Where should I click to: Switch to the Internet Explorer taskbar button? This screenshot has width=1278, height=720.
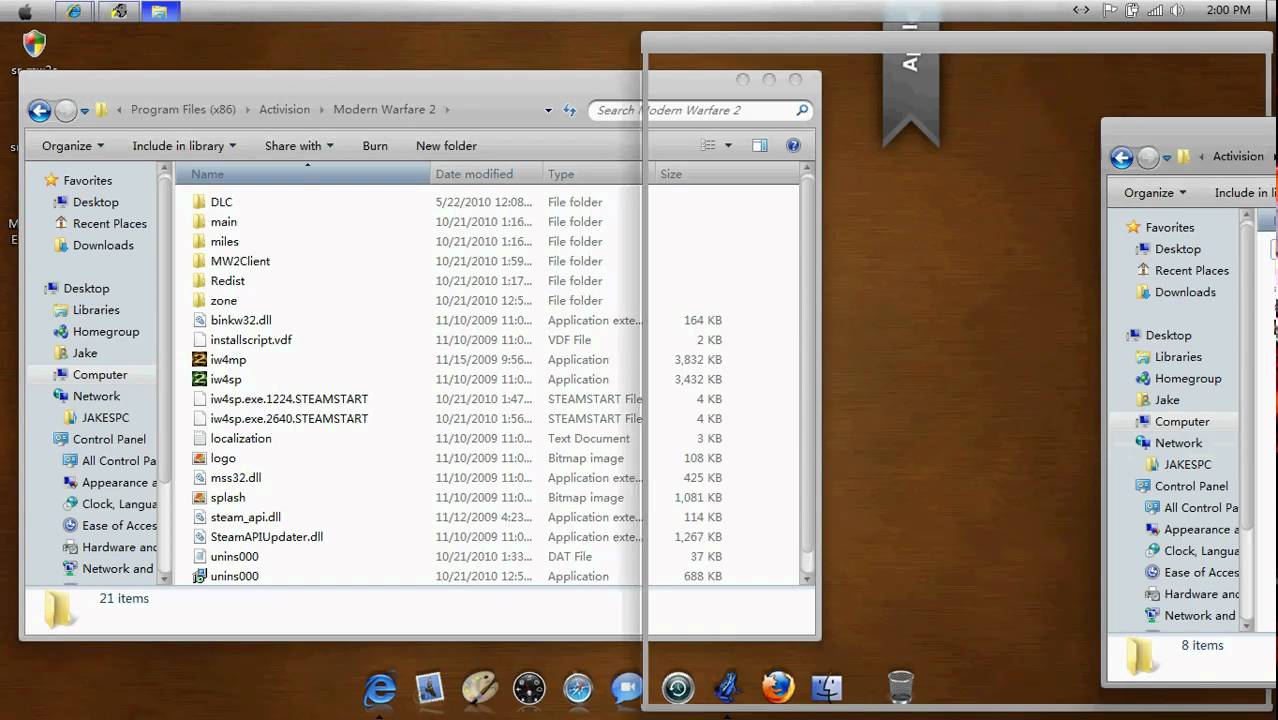(73, 11)
